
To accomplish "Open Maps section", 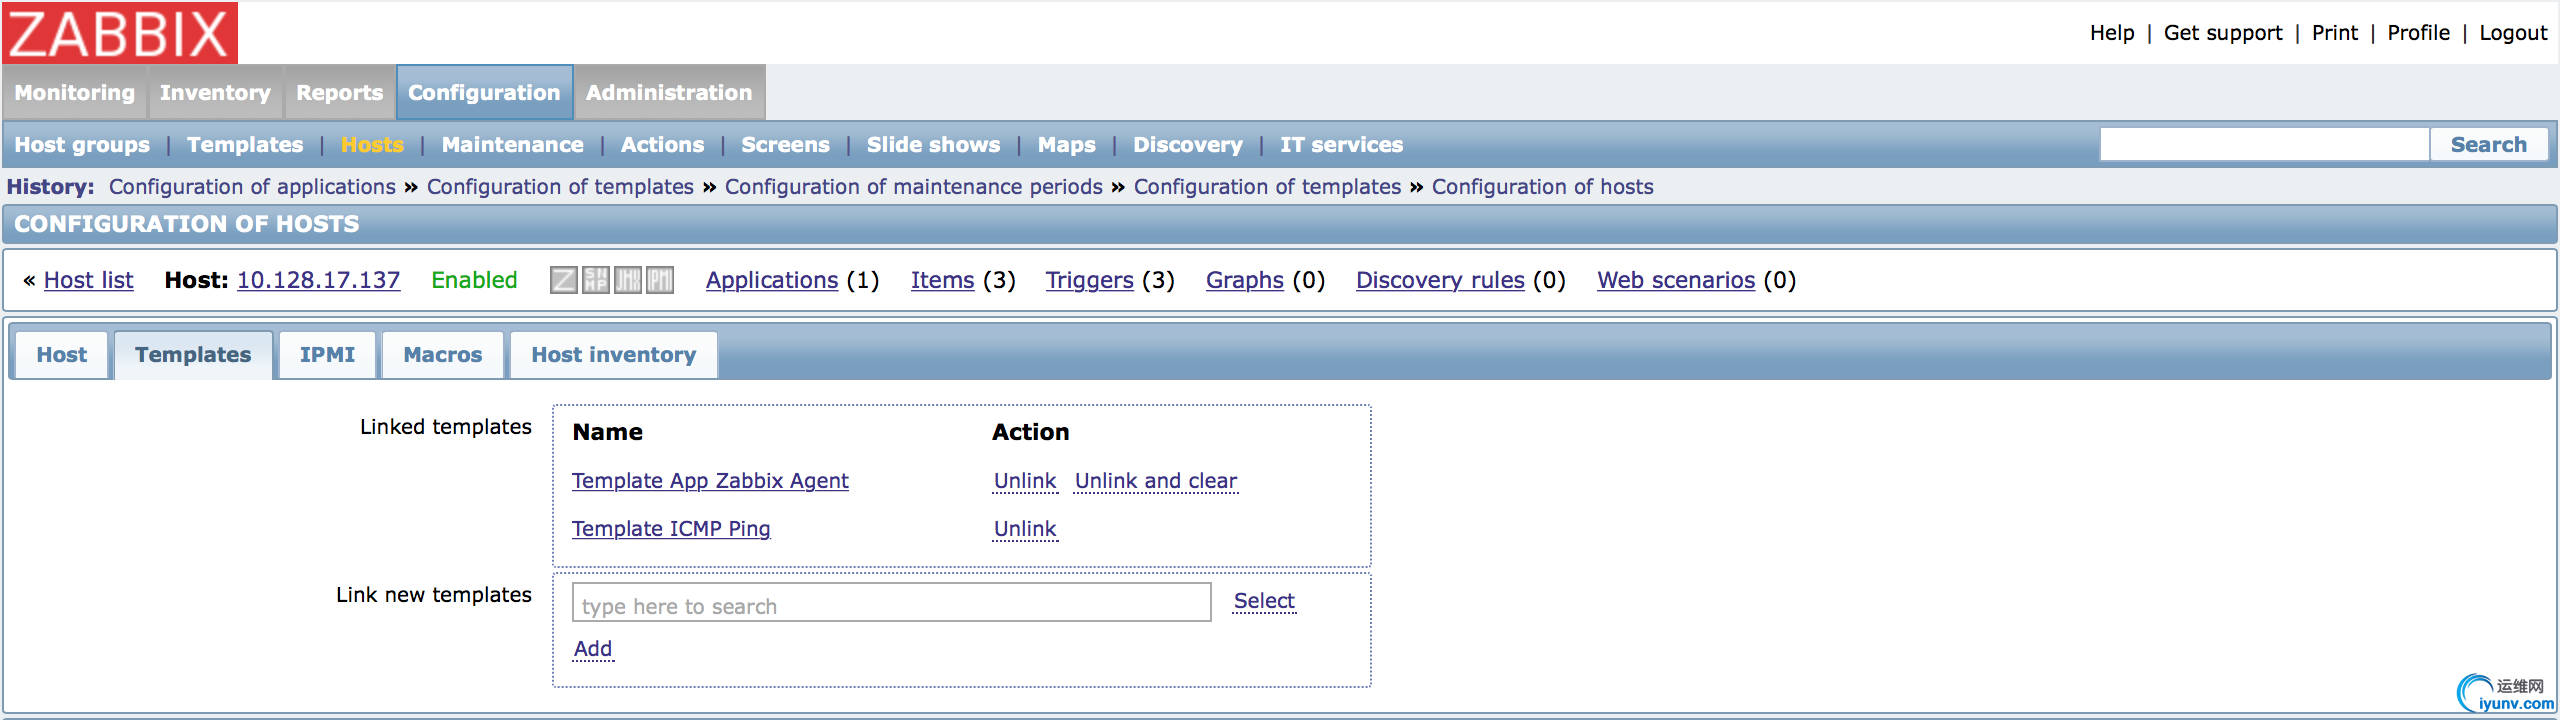I will [x=1066, y=145].
